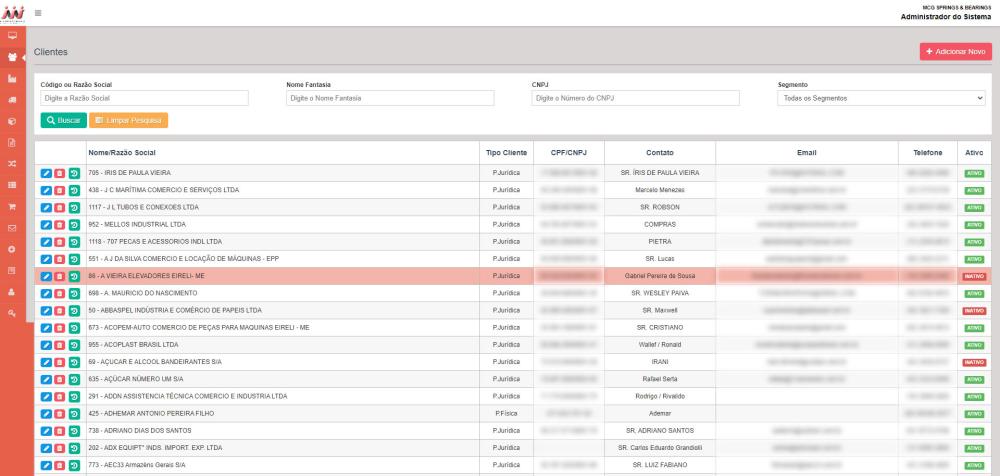The height and width of the screenshot is (476, 1000).
Task: Click history icon for ACOPLAST BRASIL LTDA
Action: click(x=74, y=344)
